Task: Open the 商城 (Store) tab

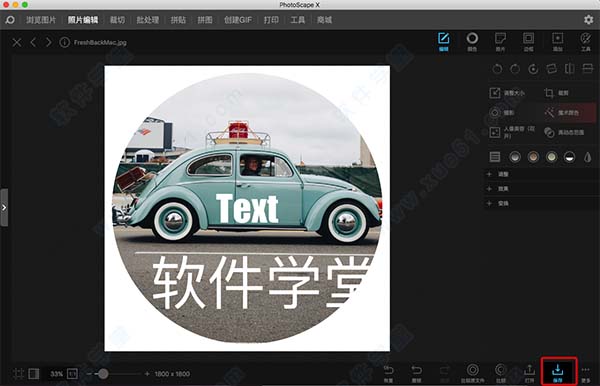Action: point(324,20)
